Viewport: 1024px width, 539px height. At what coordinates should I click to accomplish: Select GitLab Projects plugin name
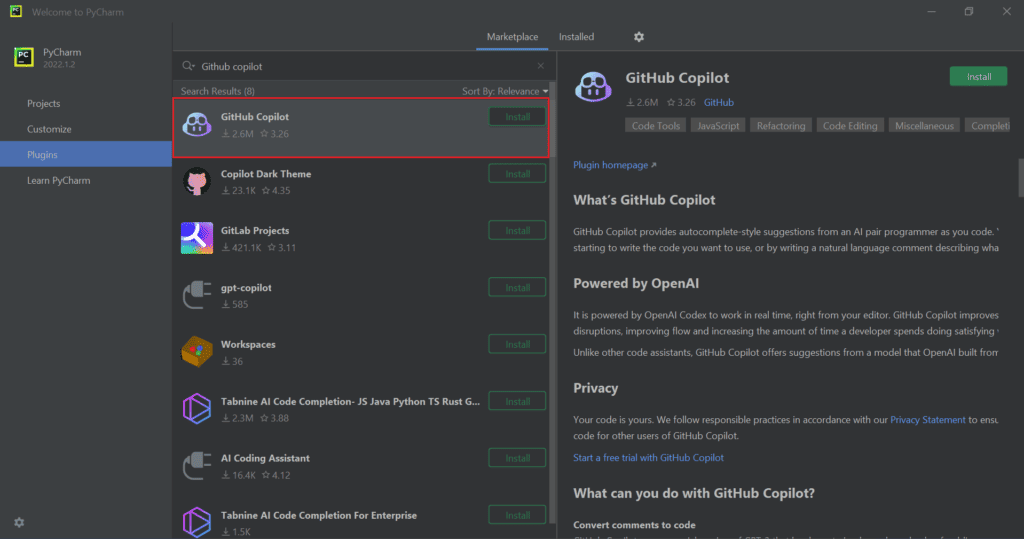coord(255,231)
